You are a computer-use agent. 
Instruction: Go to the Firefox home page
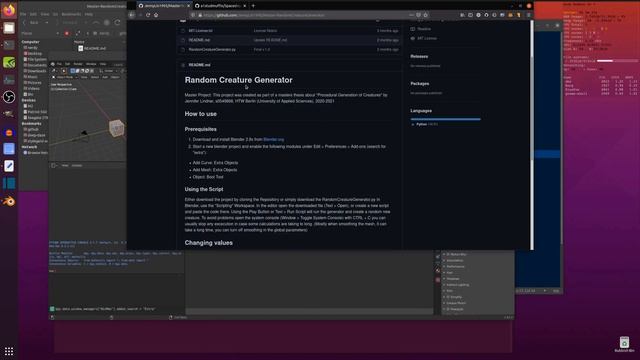point(156,15)
